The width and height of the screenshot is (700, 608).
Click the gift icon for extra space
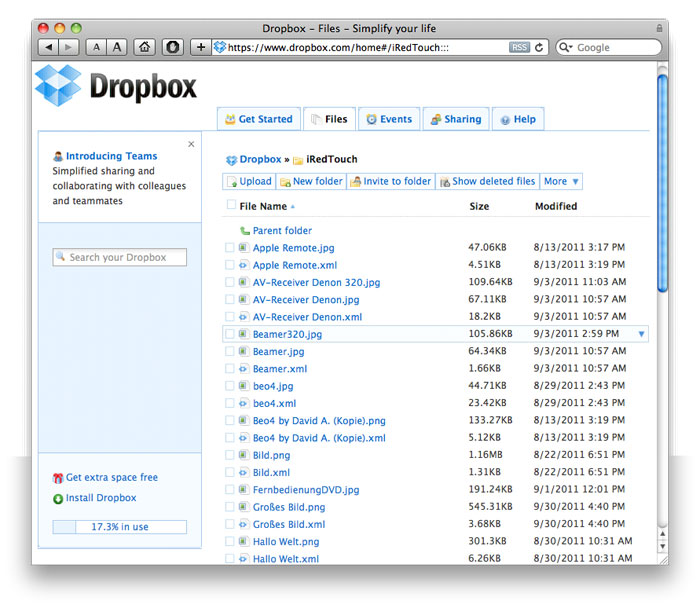(58, 478)
